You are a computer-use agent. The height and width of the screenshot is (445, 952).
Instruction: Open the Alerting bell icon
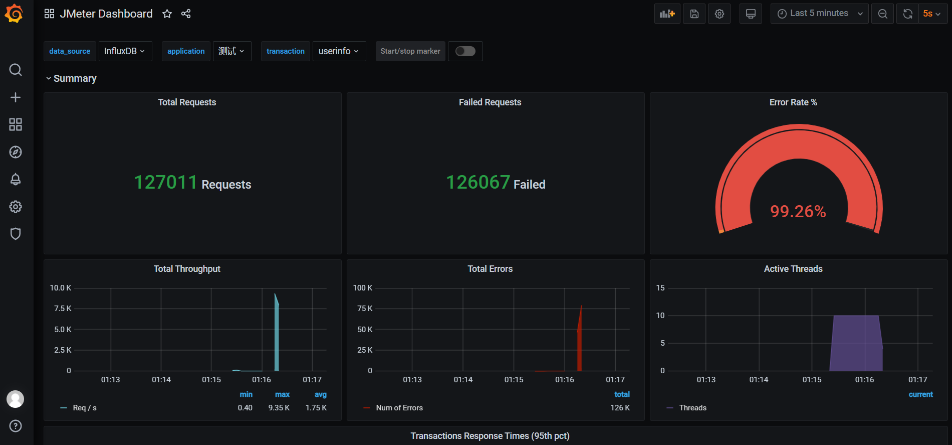click(16, 179)
